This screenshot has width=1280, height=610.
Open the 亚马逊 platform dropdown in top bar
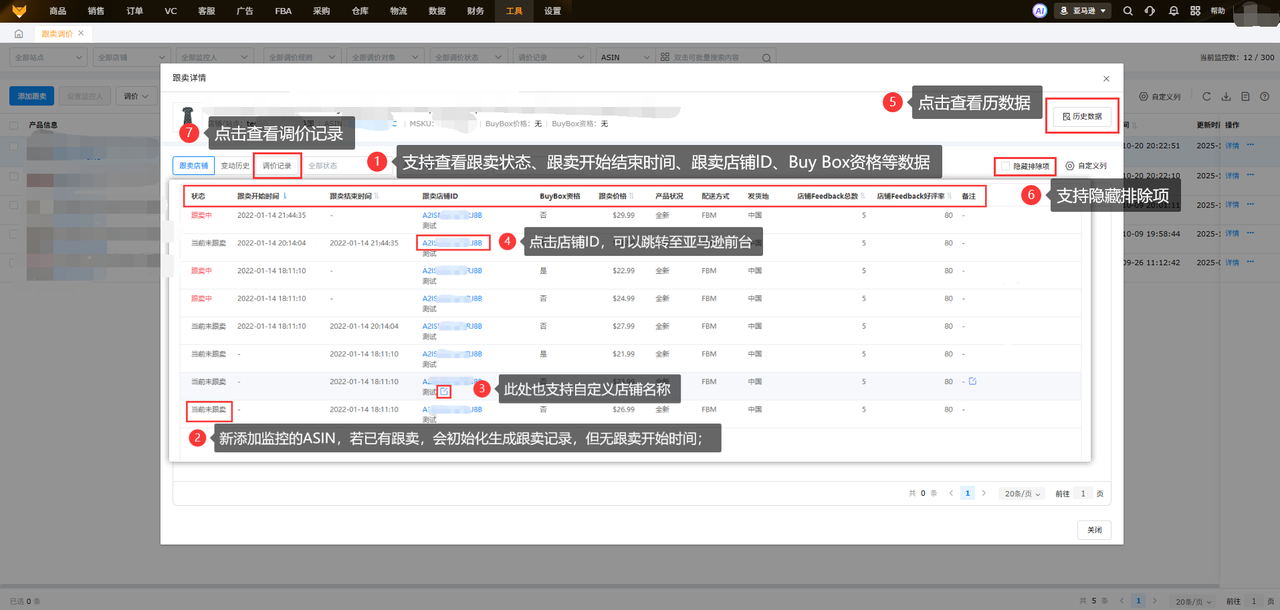coord(1081,11)
